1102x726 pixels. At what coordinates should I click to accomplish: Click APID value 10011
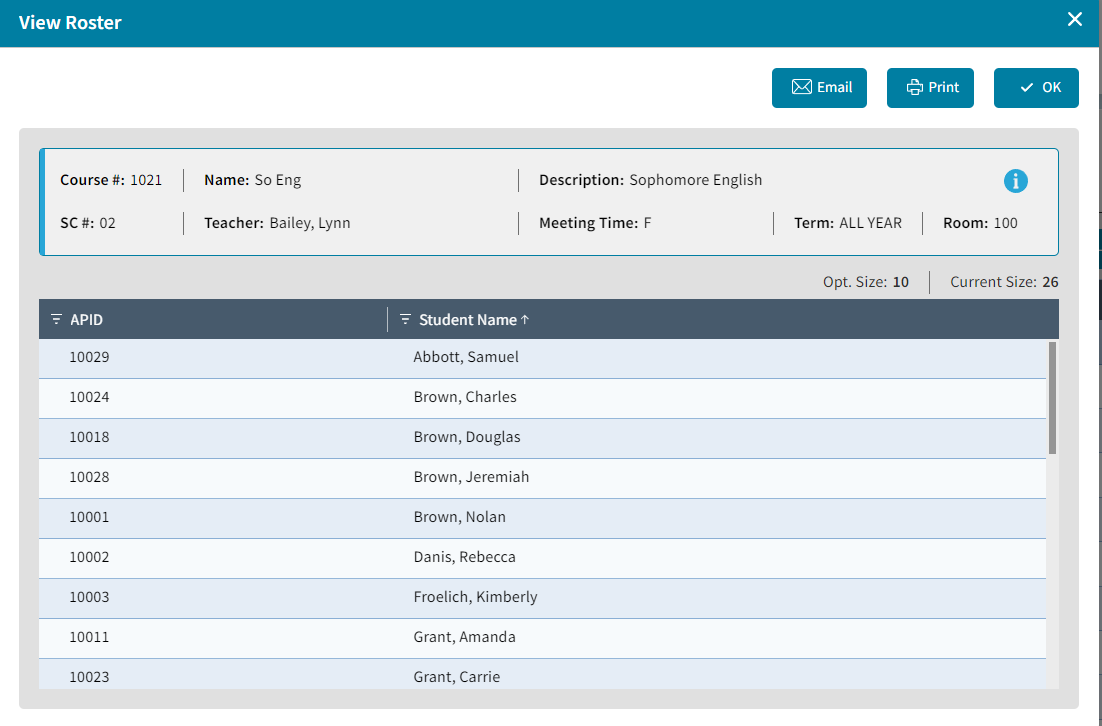pos(89,637)
